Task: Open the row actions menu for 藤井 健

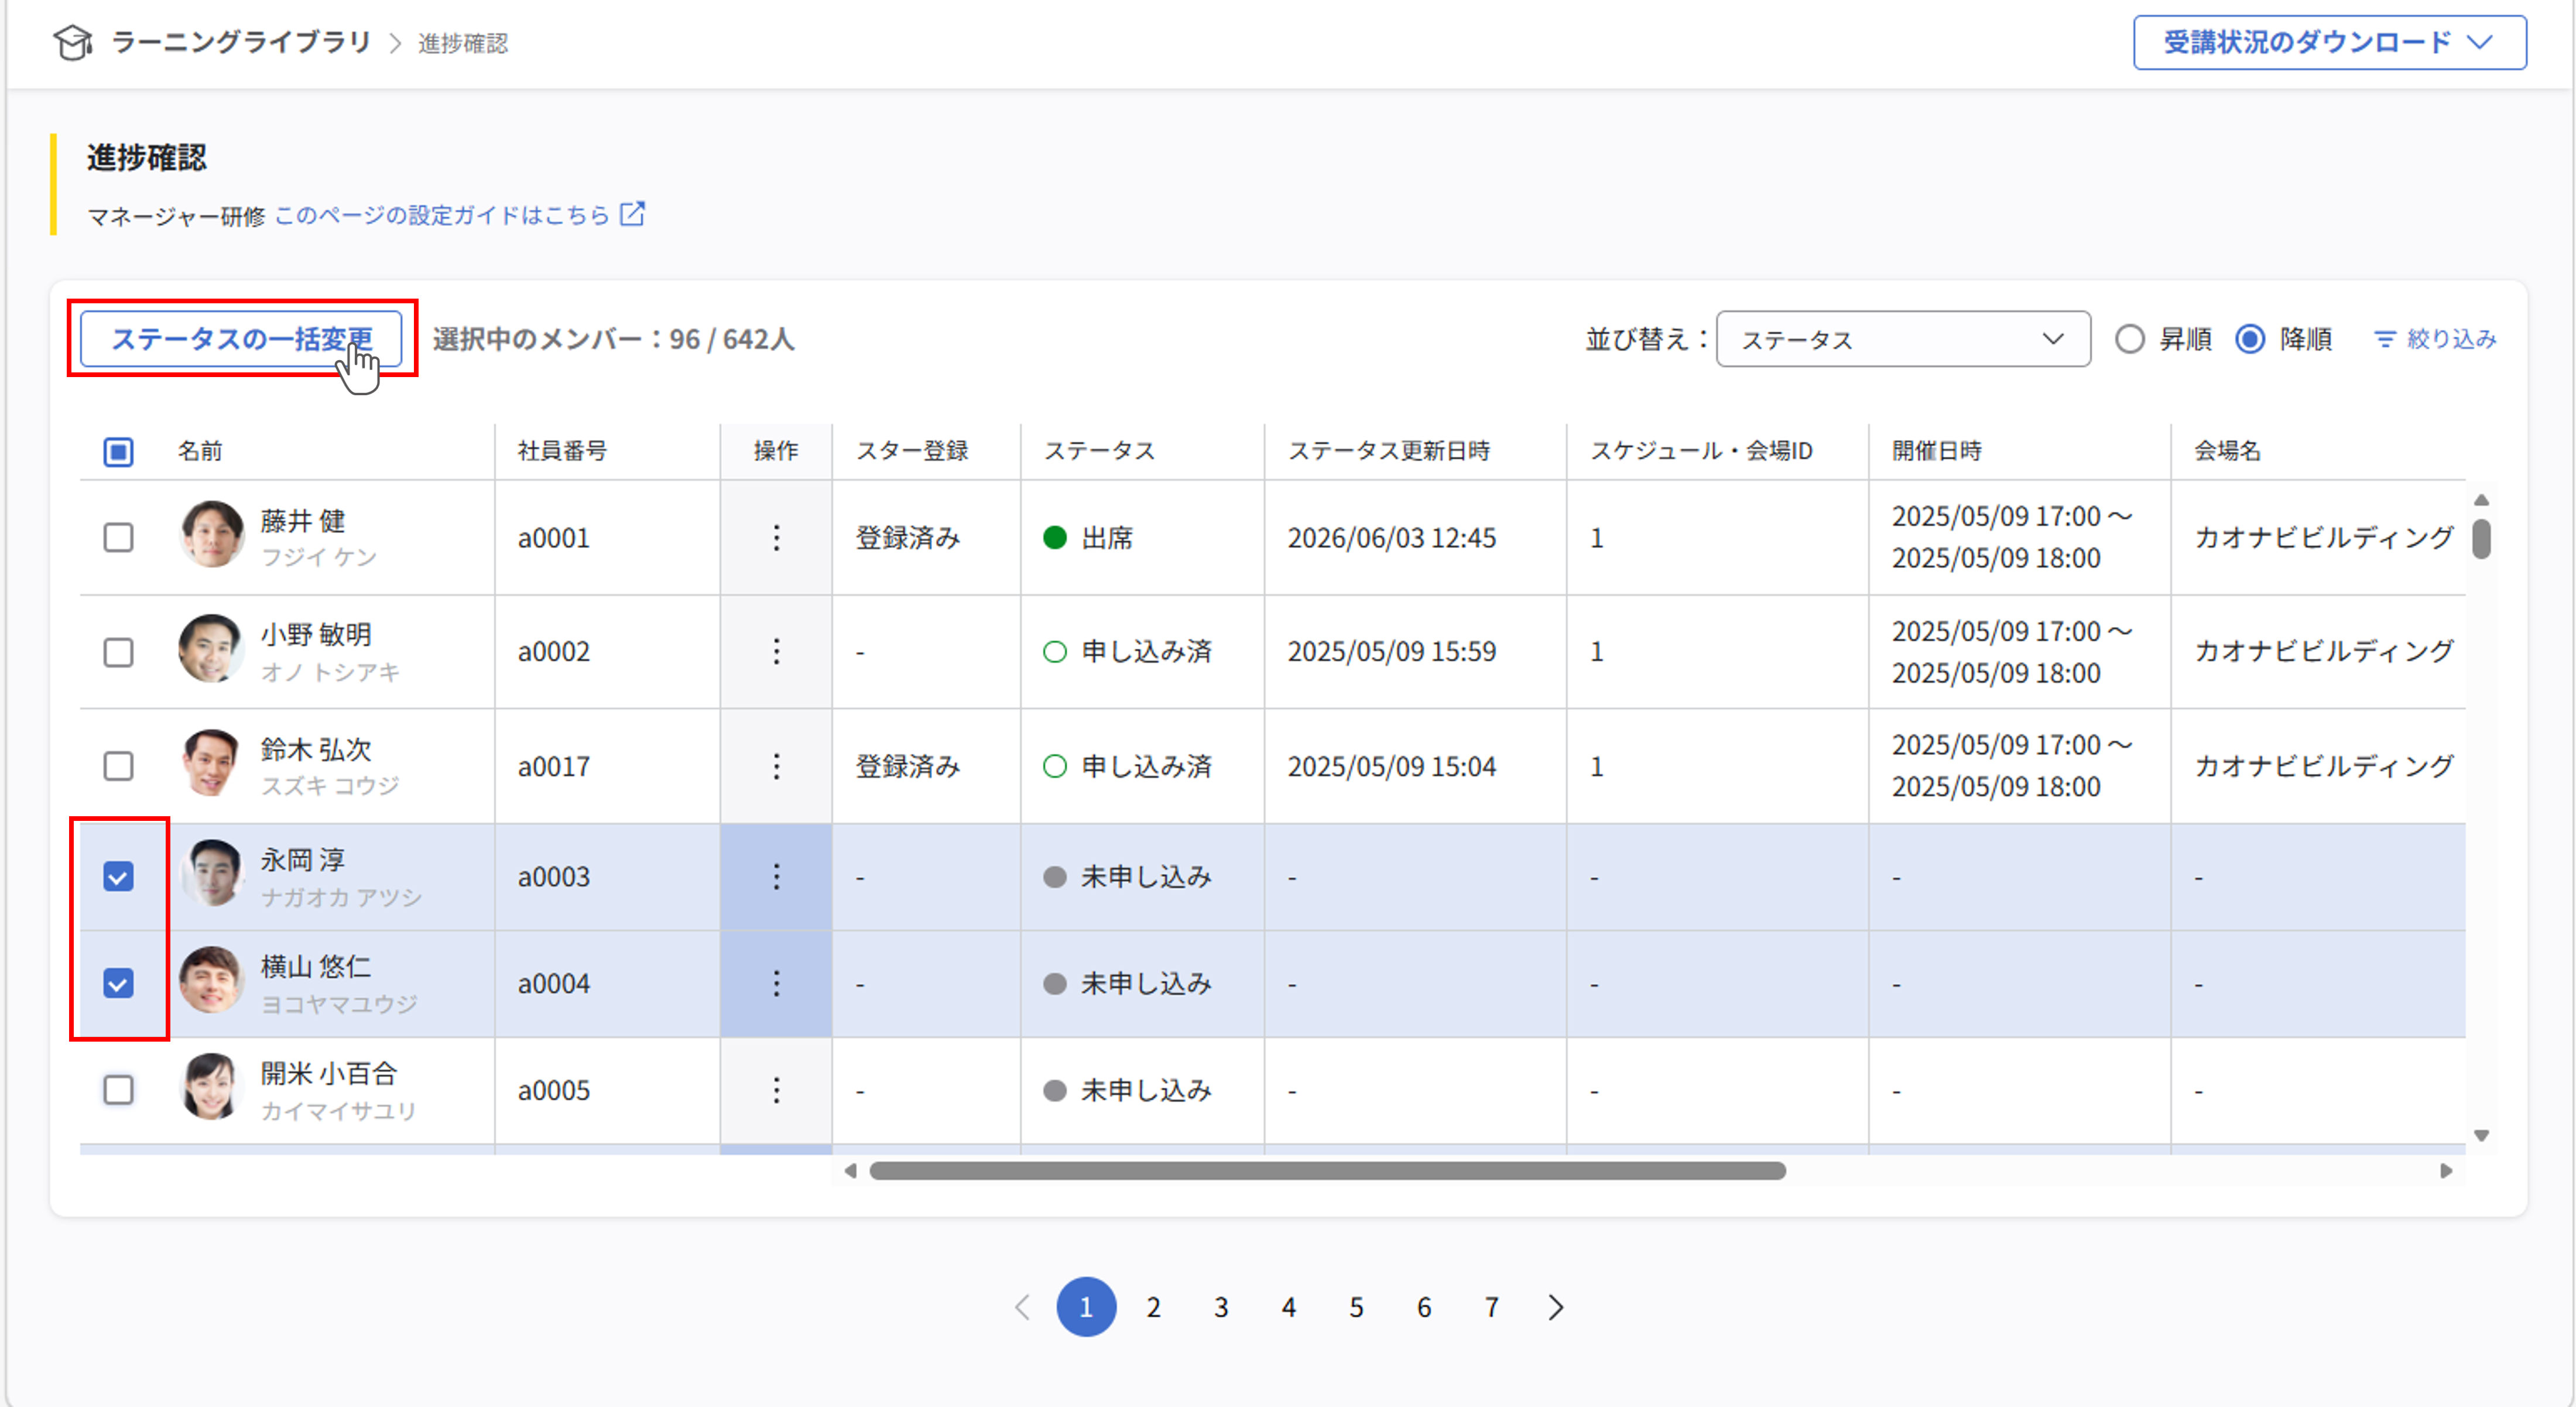Action: (x=776, y=538)
